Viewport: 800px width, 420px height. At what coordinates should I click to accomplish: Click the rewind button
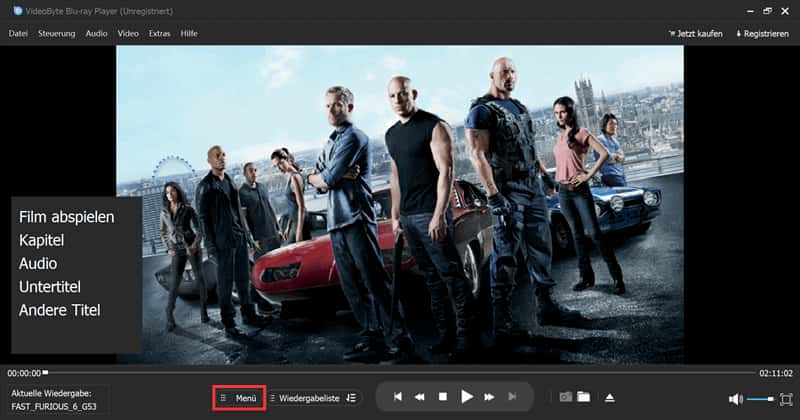[x=419, y=397]
